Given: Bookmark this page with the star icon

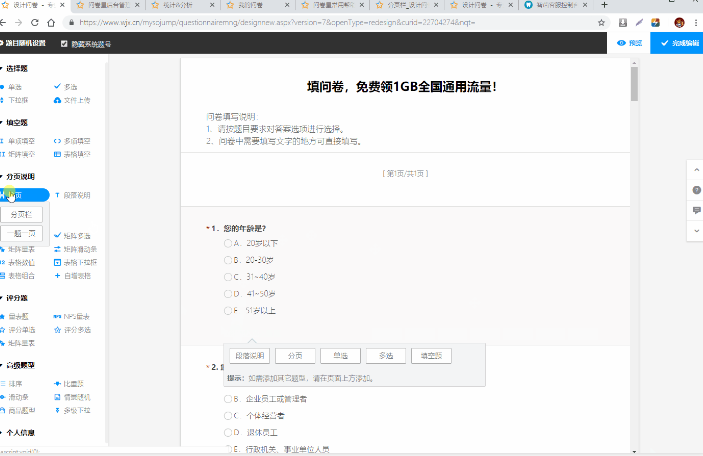Looking at the screenshot, I should [x=601, y=22].
